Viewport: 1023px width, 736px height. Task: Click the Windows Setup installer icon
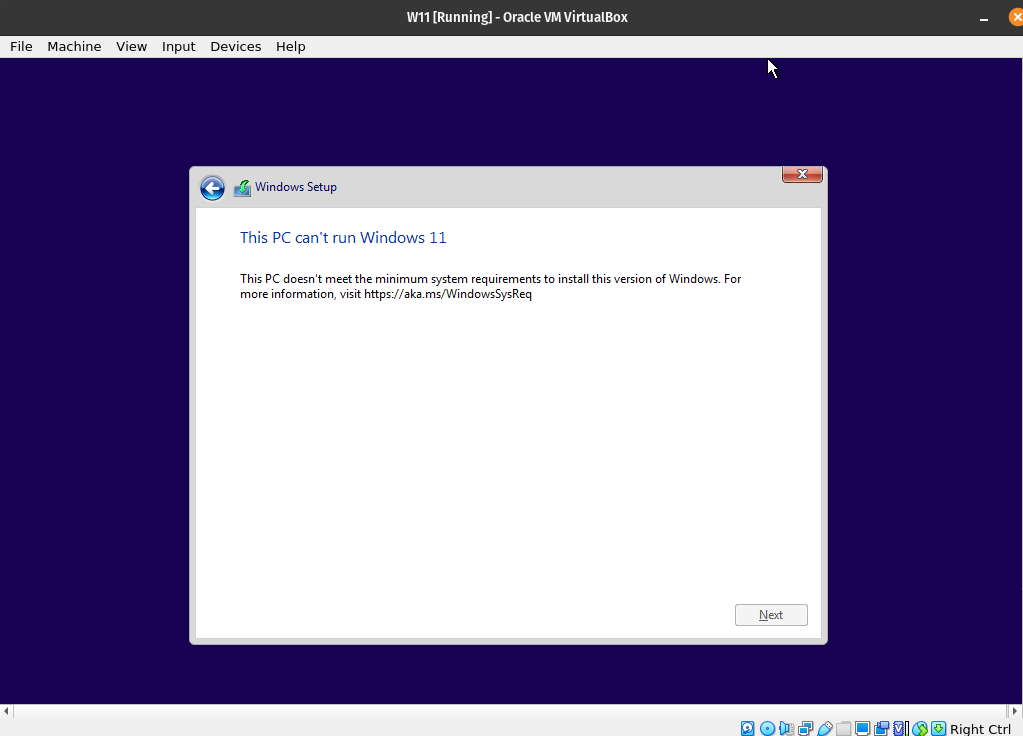pyautogui.click(x=242, y=188)
